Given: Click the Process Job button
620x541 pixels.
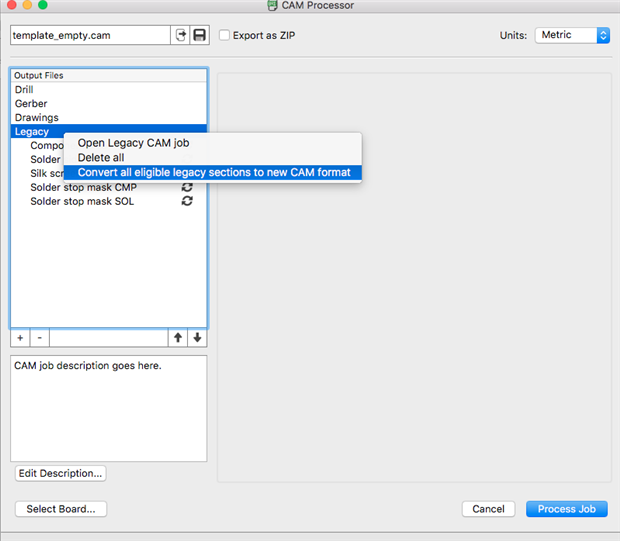Looking at the screenshot, I should click(567, 509).
